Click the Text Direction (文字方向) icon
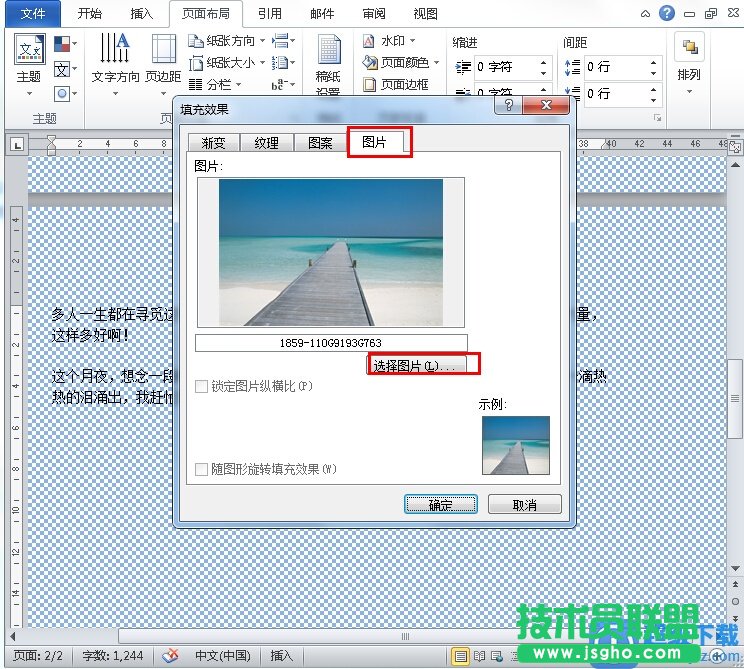This screenshot has width=744, height=669. pyautogui.click(x=116, y=59)
